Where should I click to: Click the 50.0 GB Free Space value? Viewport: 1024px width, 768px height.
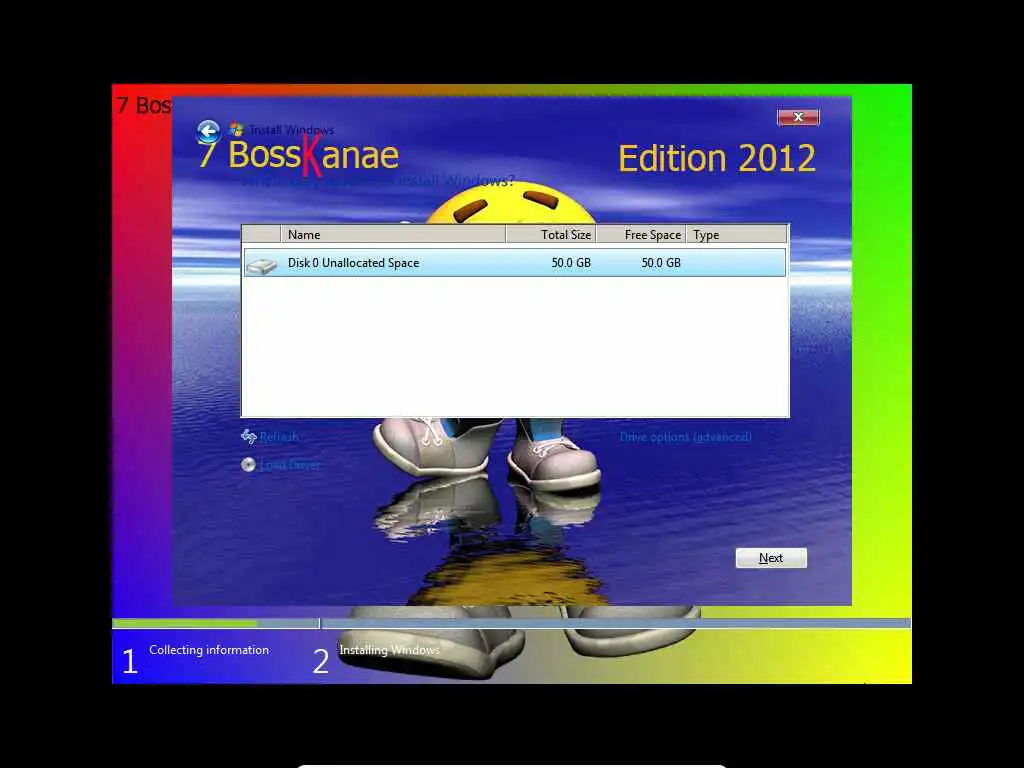pos(661,263)
